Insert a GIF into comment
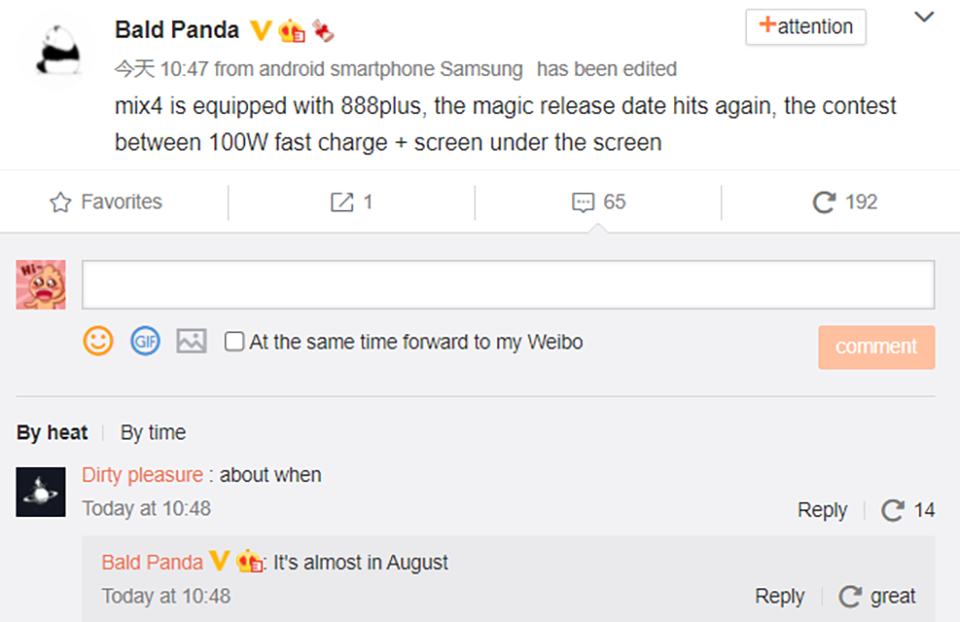 tap(145, 341)
